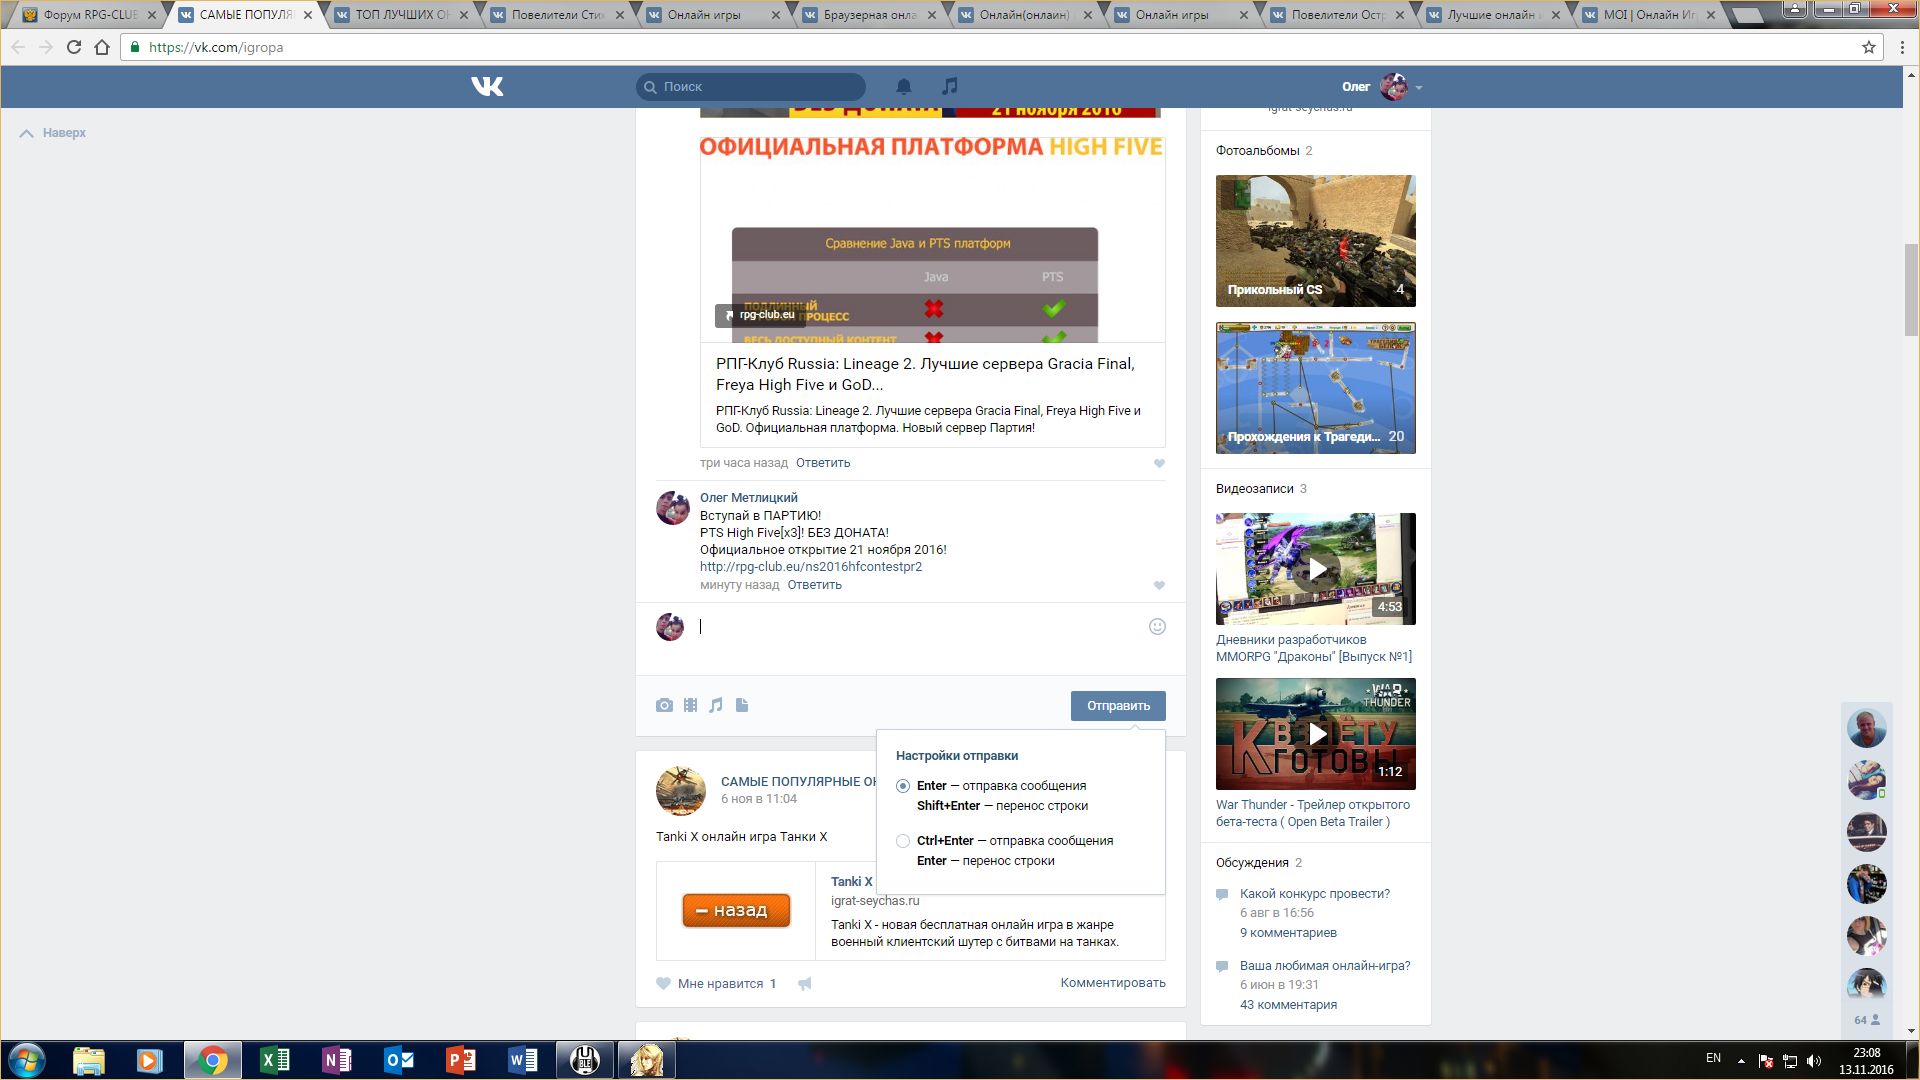The image size is (1920, 1080).
Task: Switch to Форум RPG-CLUB browser tab
Action: coord(90,15)
